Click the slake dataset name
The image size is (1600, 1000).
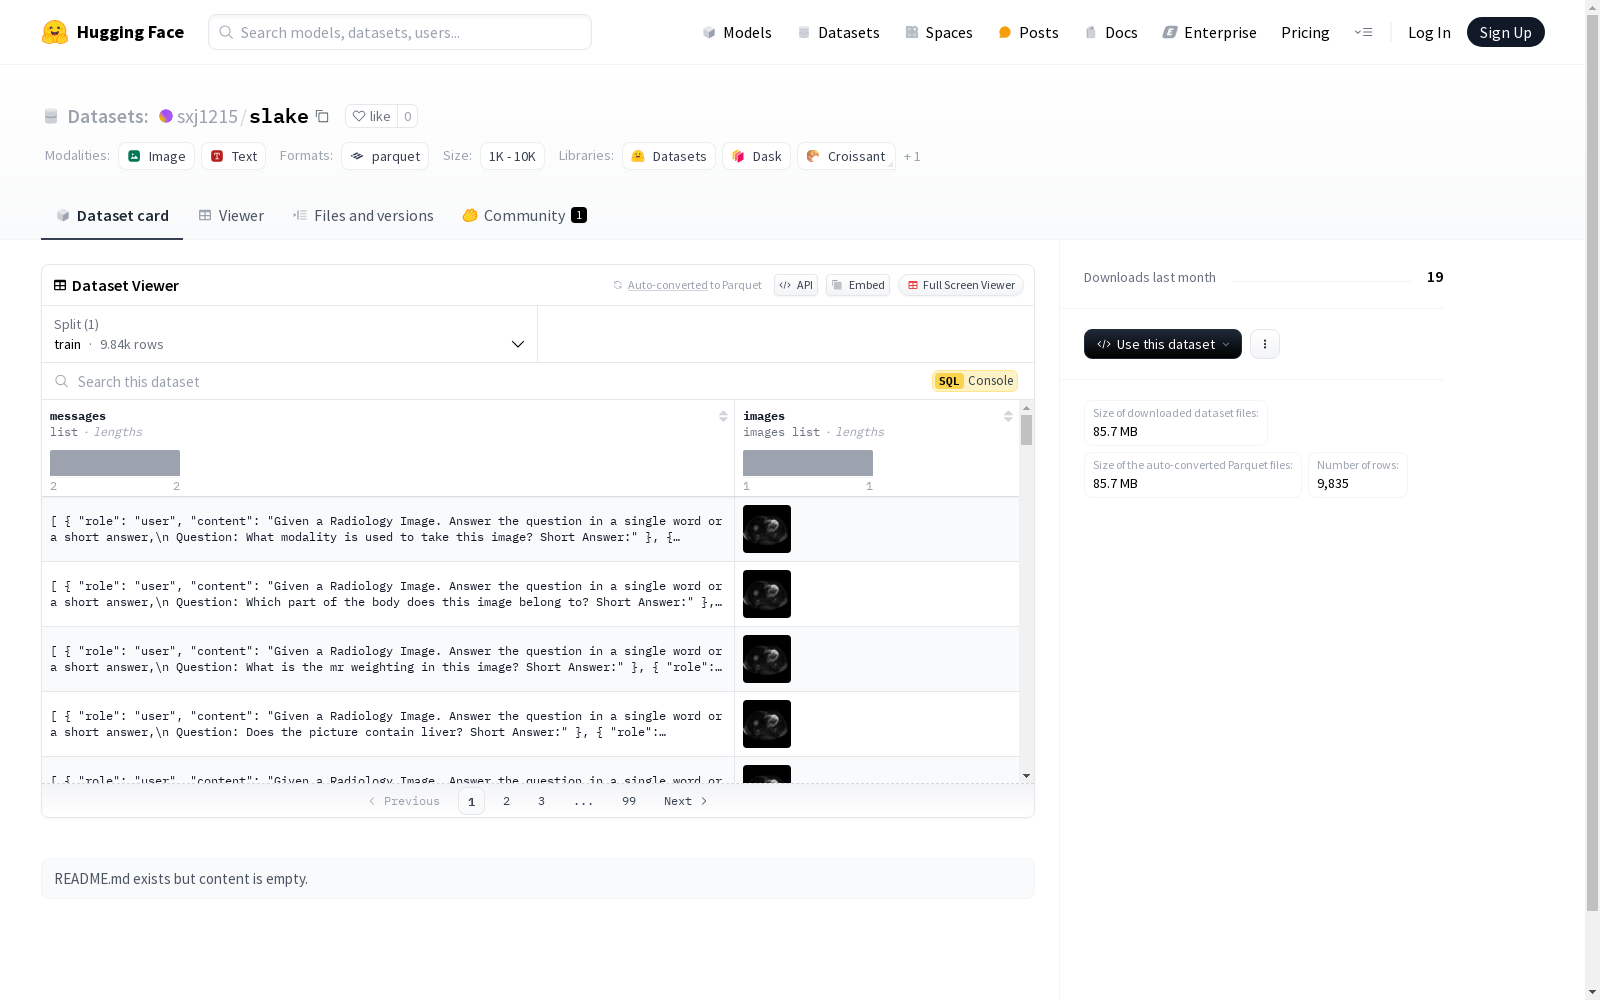tap(278, 116)
